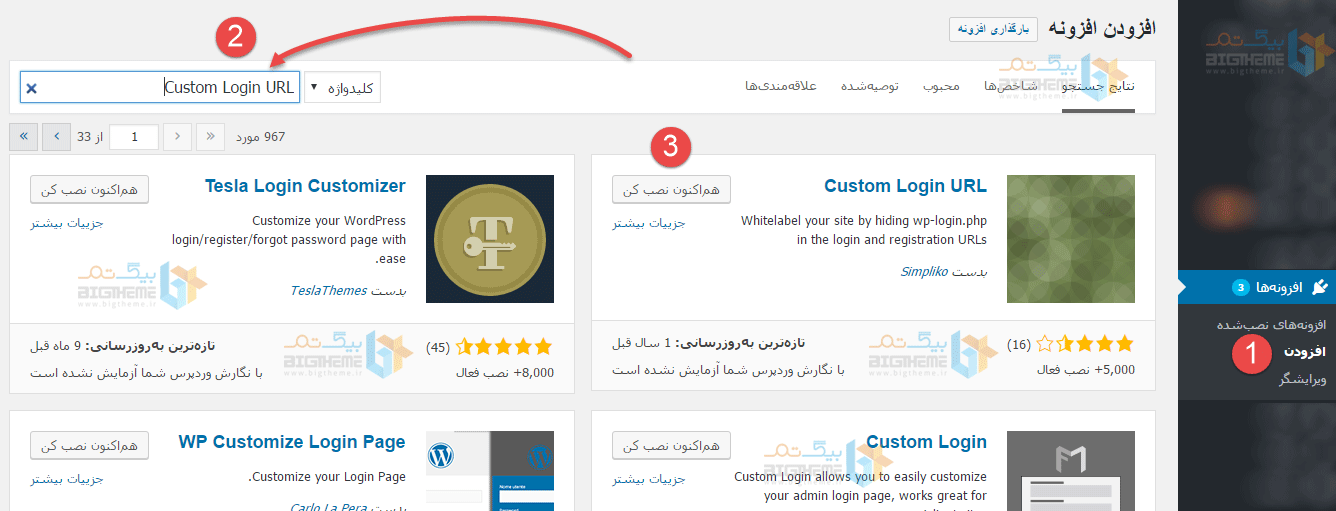Screen dimensions: 1336x511
Task: Open the کلیدواژه search type dropdown
Action: tap(342, 88)
